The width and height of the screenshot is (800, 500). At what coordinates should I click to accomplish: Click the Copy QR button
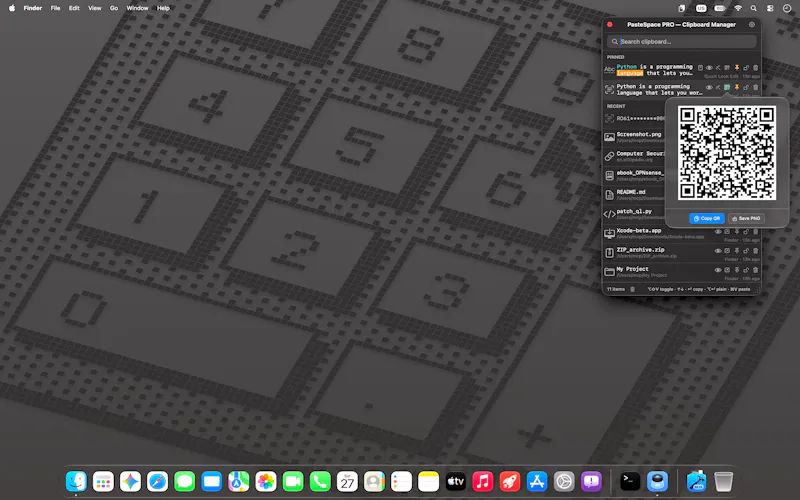click(707, 218)
